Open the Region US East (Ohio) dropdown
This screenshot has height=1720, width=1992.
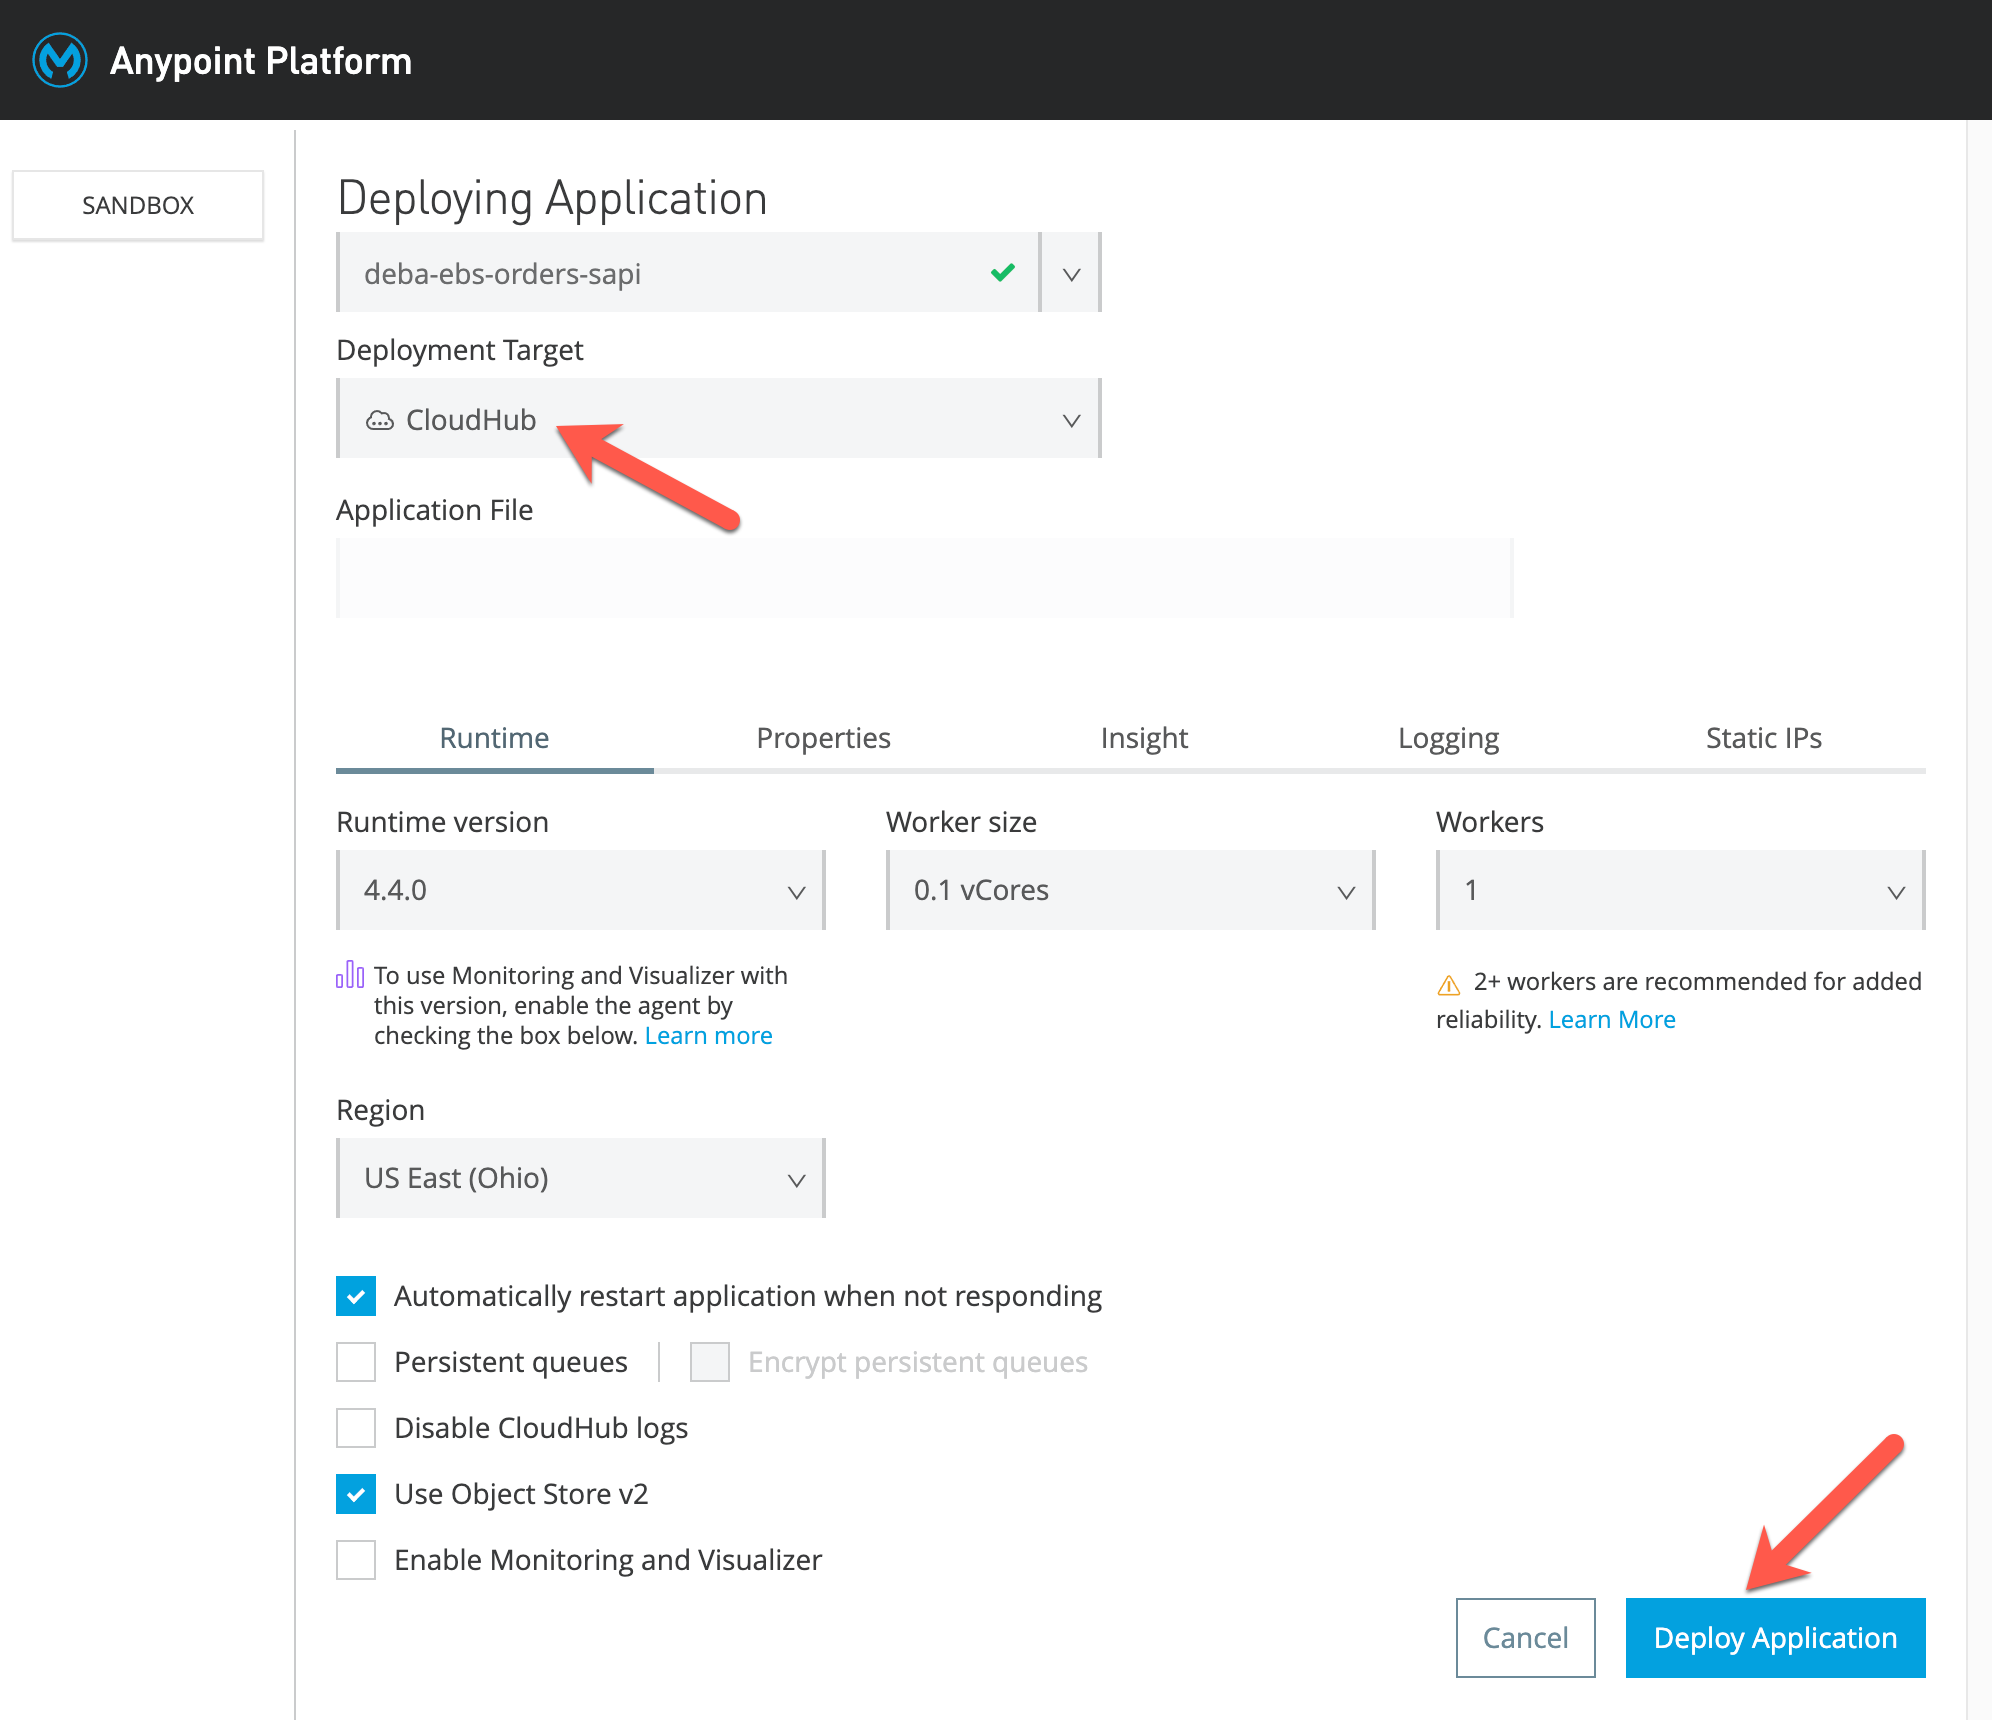(x=581, y=1178)
